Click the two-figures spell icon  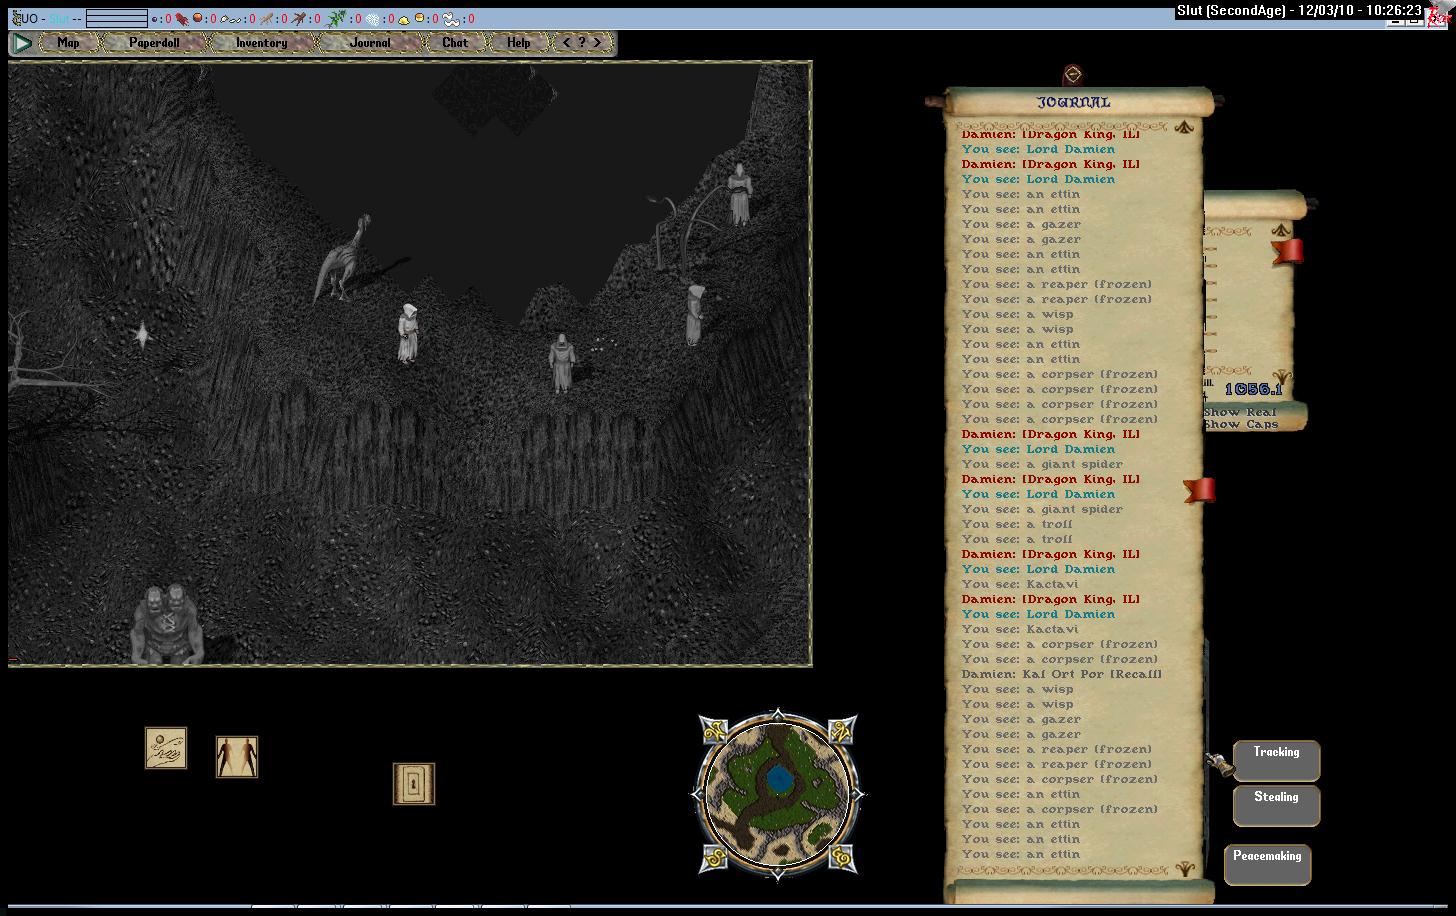[x=237, y=757]
